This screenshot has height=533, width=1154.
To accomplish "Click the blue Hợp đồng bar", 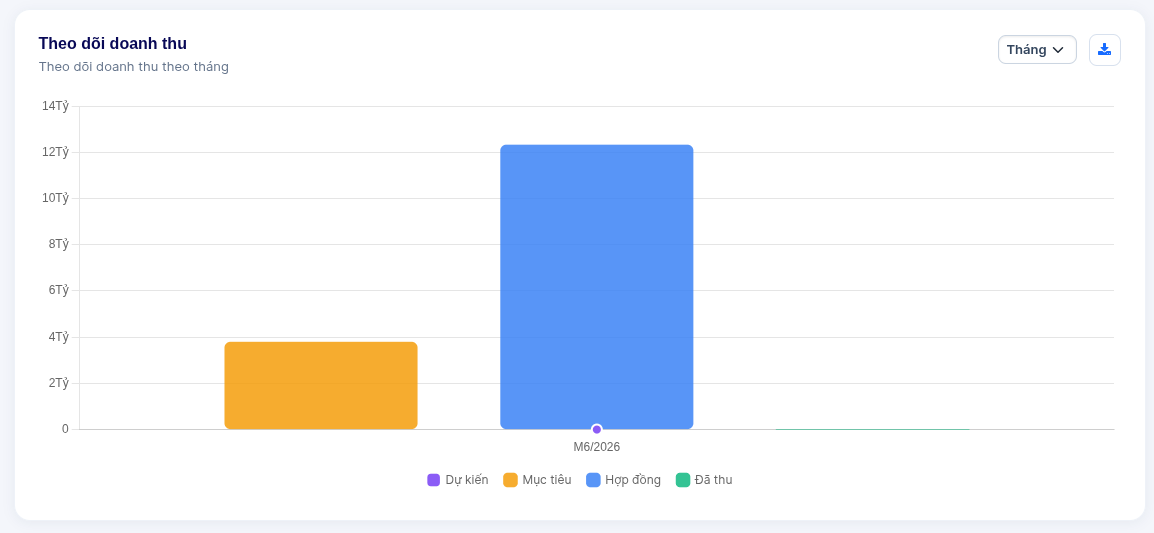I will click(597, 287).
